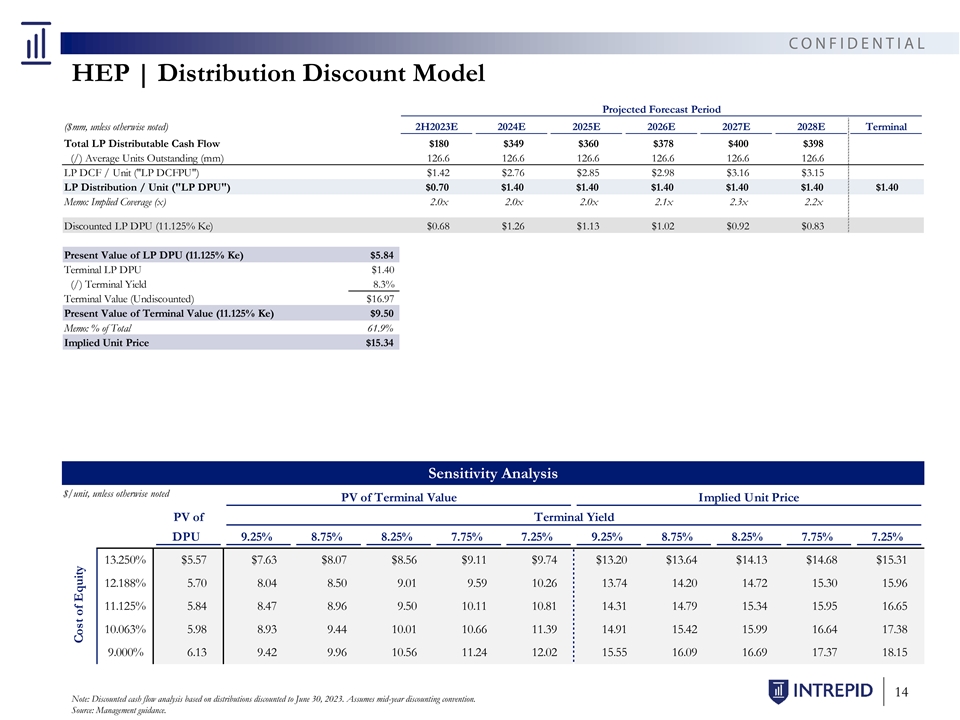The height and width of the screenshot is (720, 960).
Task: Select the 'HEP | Distribution Discount Model' title
Action: 278,73
